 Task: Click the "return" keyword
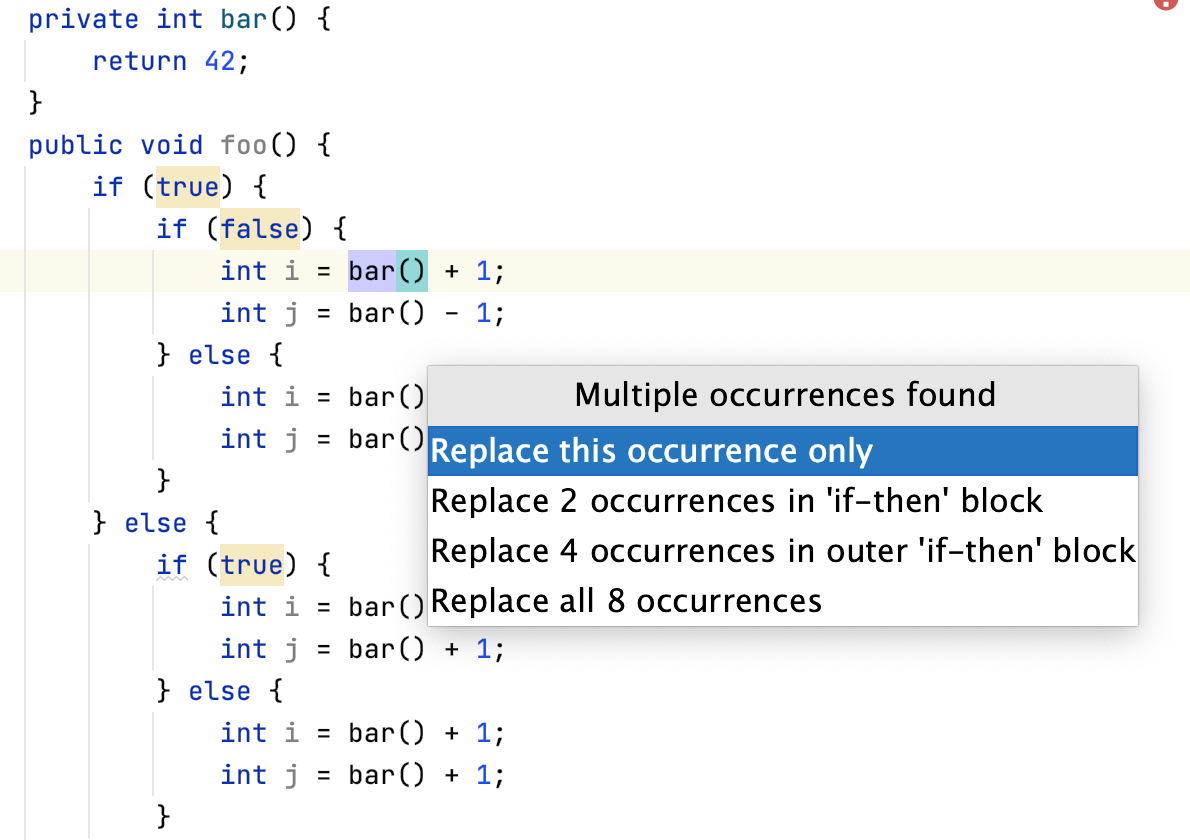click(140, 62)
